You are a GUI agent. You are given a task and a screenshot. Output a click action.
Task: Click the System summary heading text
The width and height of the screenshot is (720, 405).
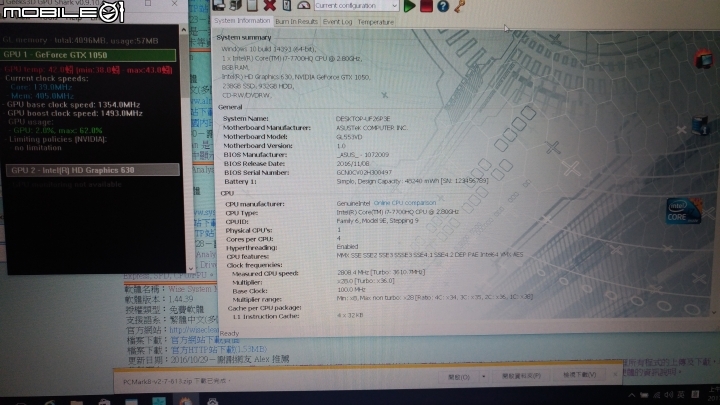coord(244,37)
